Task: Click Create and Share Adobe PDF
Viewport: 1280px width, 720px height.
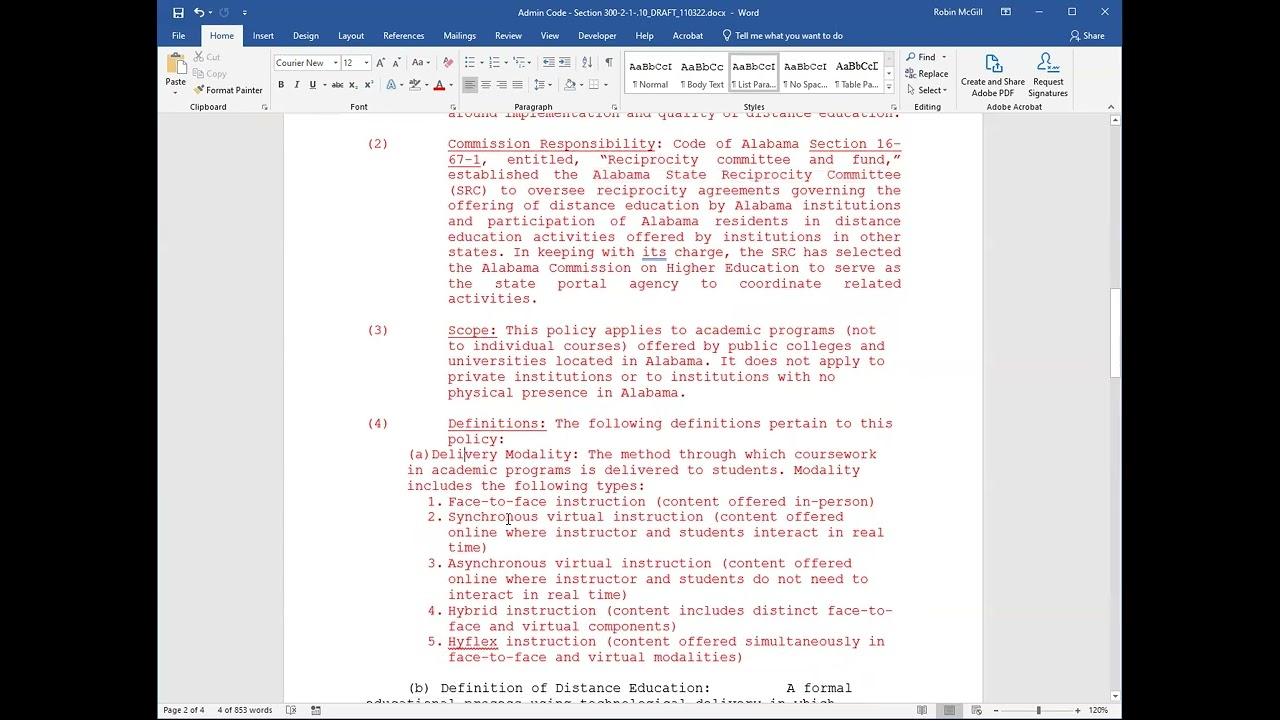Action: coord(993,76)
